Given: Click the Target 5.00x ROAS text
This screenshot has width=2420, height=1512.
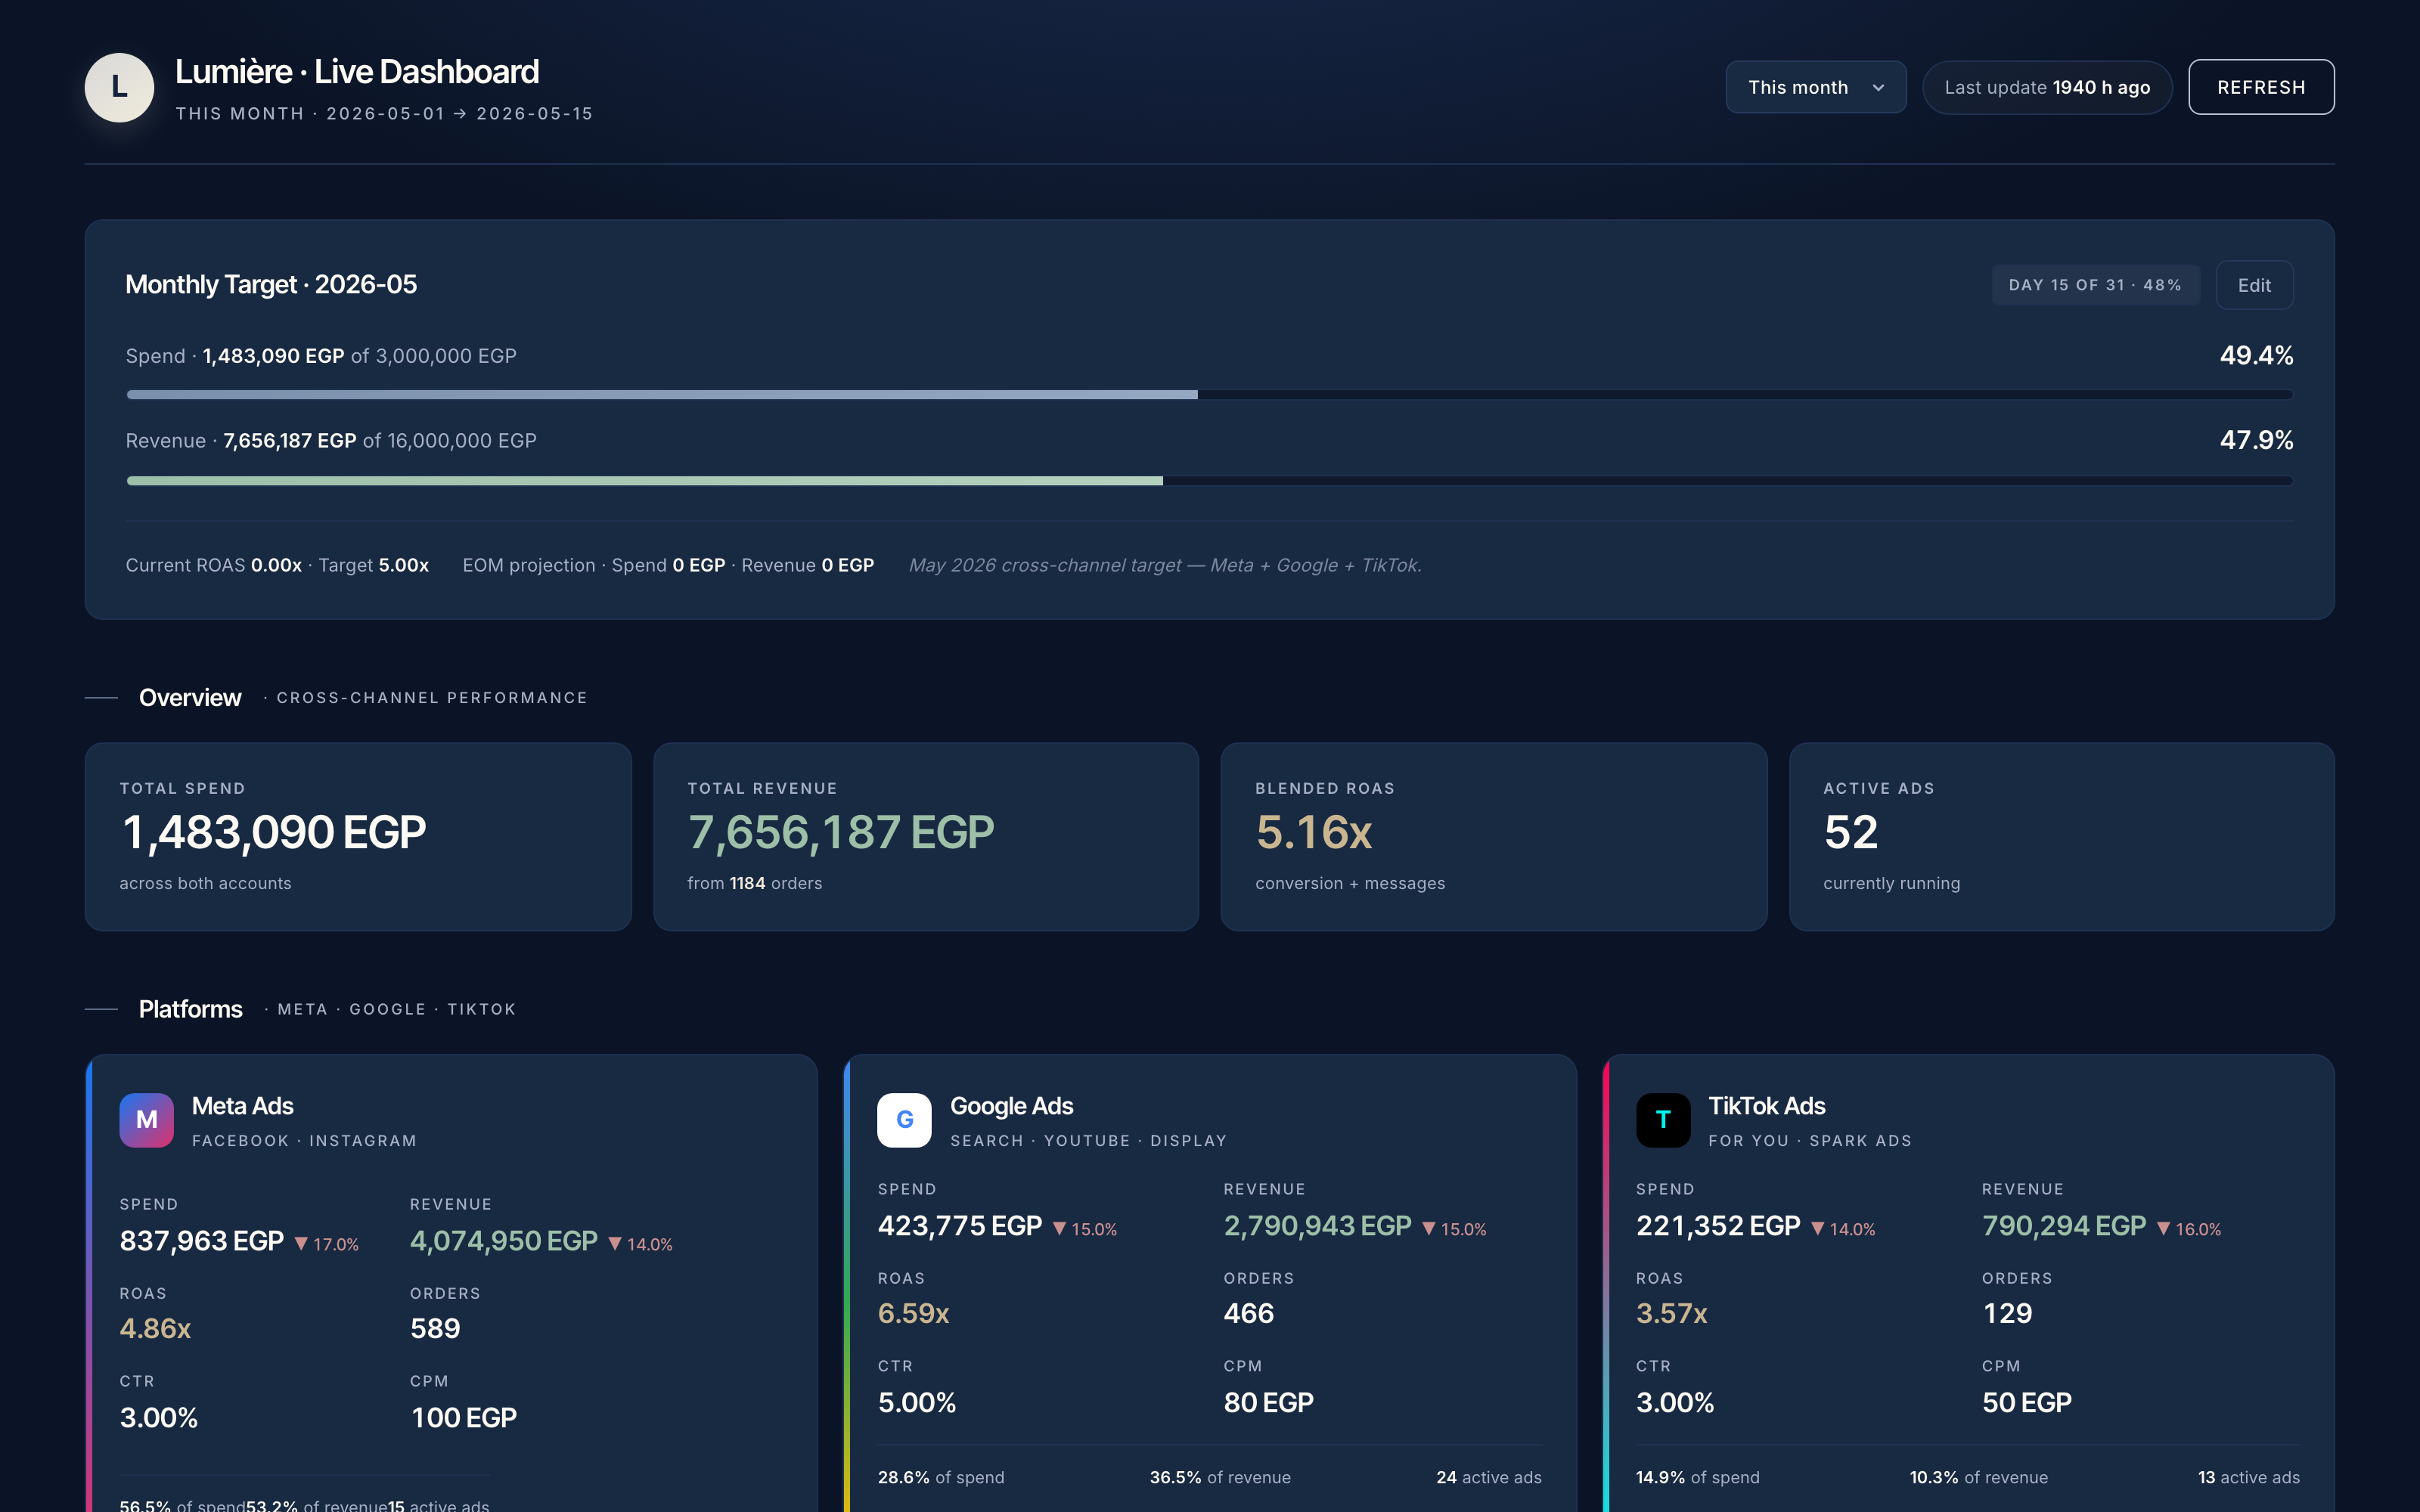Looking at the screenshot, I should coord(374,565).
